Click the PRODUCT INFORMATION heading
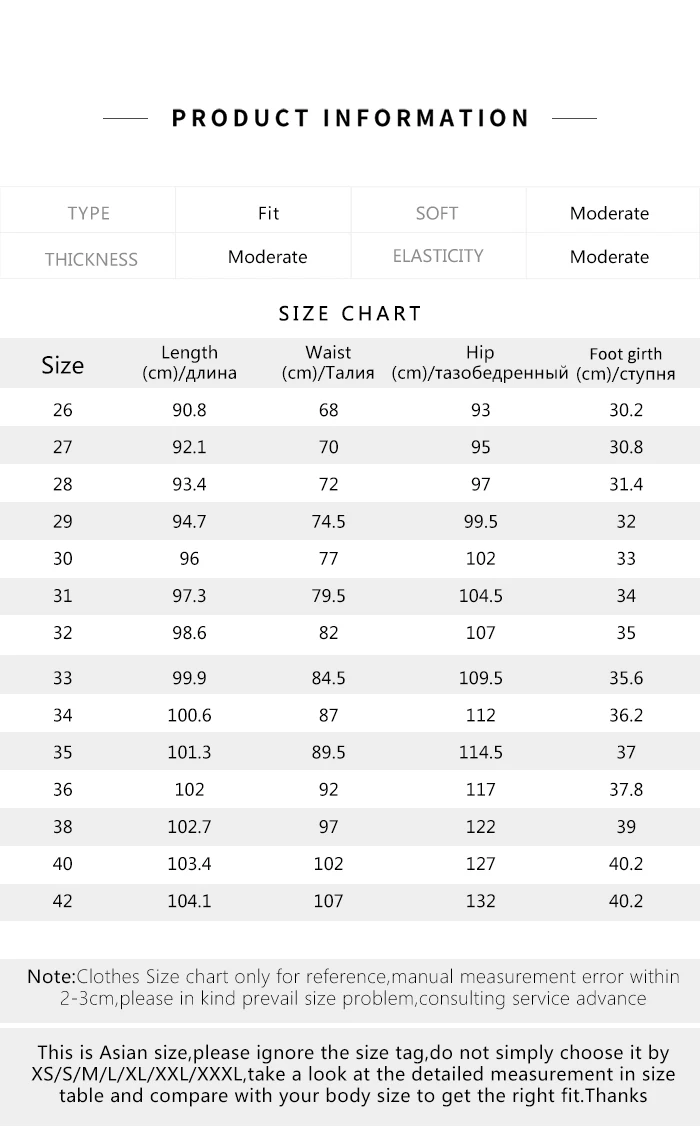Screen dimensions: 700x1144 [350, 118]
